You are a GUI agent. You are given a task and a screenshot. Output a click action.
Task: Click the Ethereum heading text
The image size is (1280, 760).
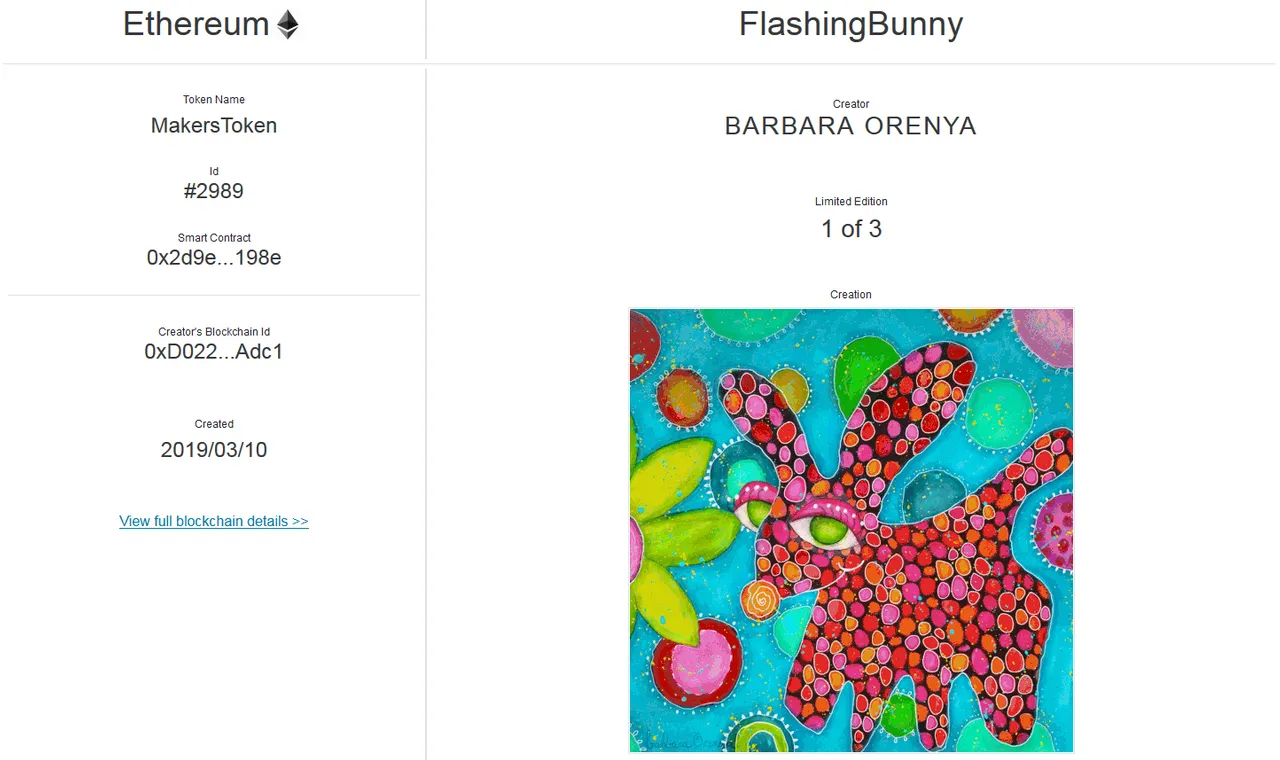196,24
